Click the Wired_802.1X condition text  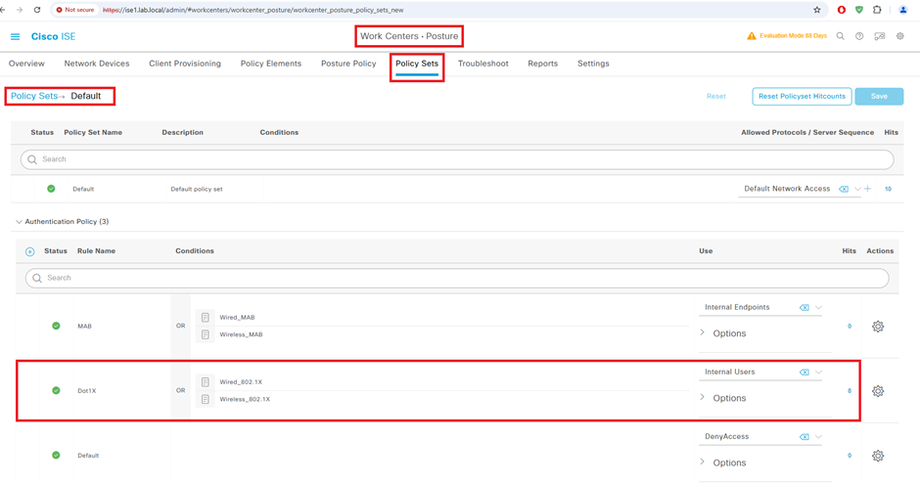point(241,382)
